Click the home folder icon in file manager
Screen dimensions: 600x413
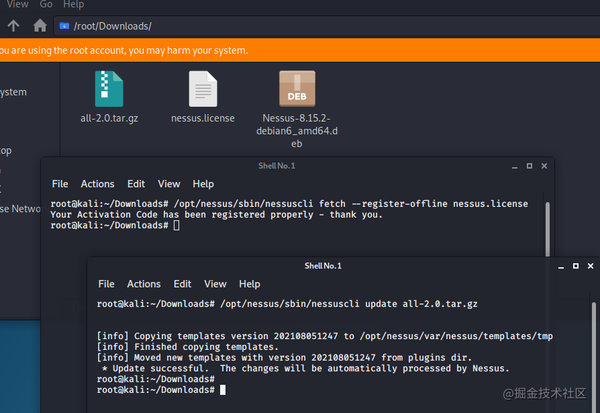point(40,25)
